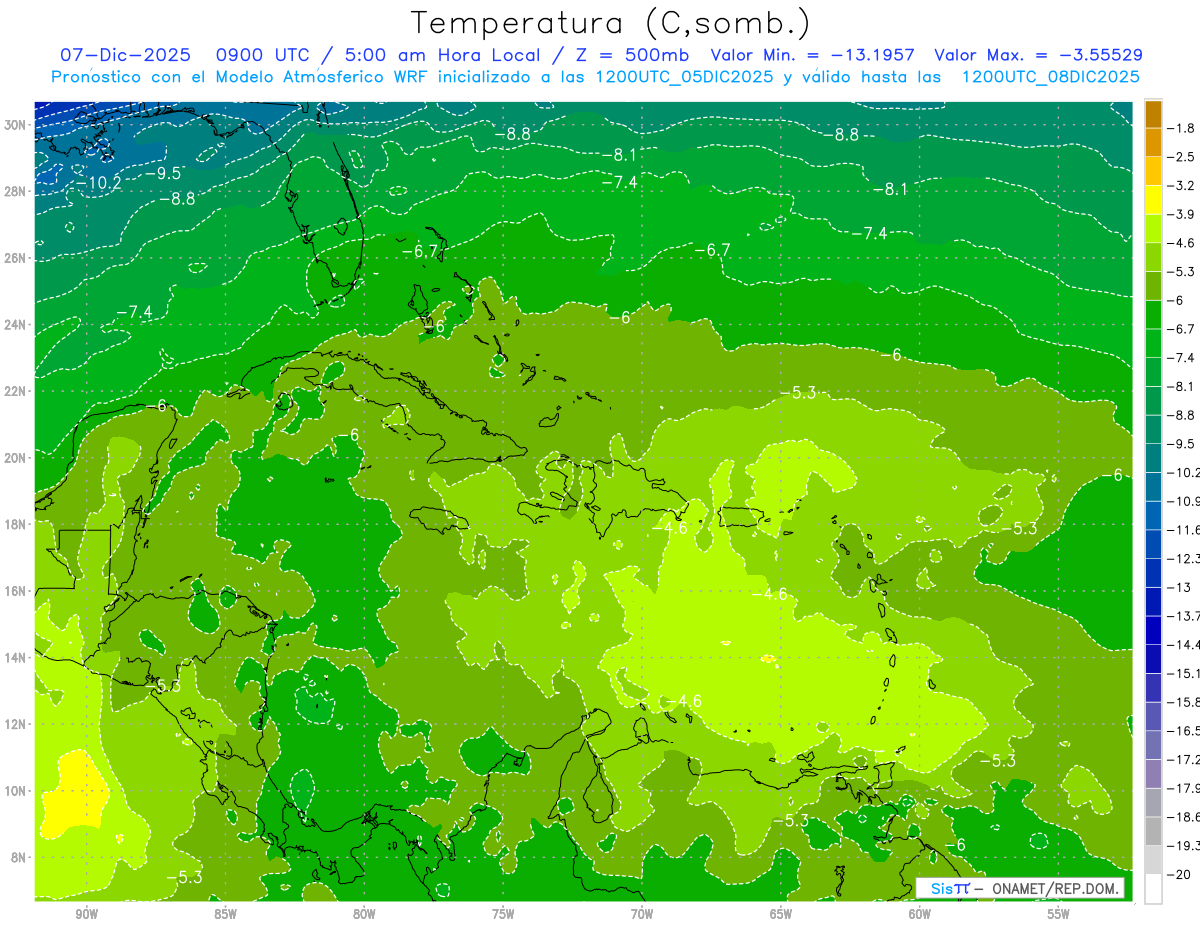This screenshot has width=1200, height=927.
Task: Click the "80W" longitude axis label
Action: 364,914
